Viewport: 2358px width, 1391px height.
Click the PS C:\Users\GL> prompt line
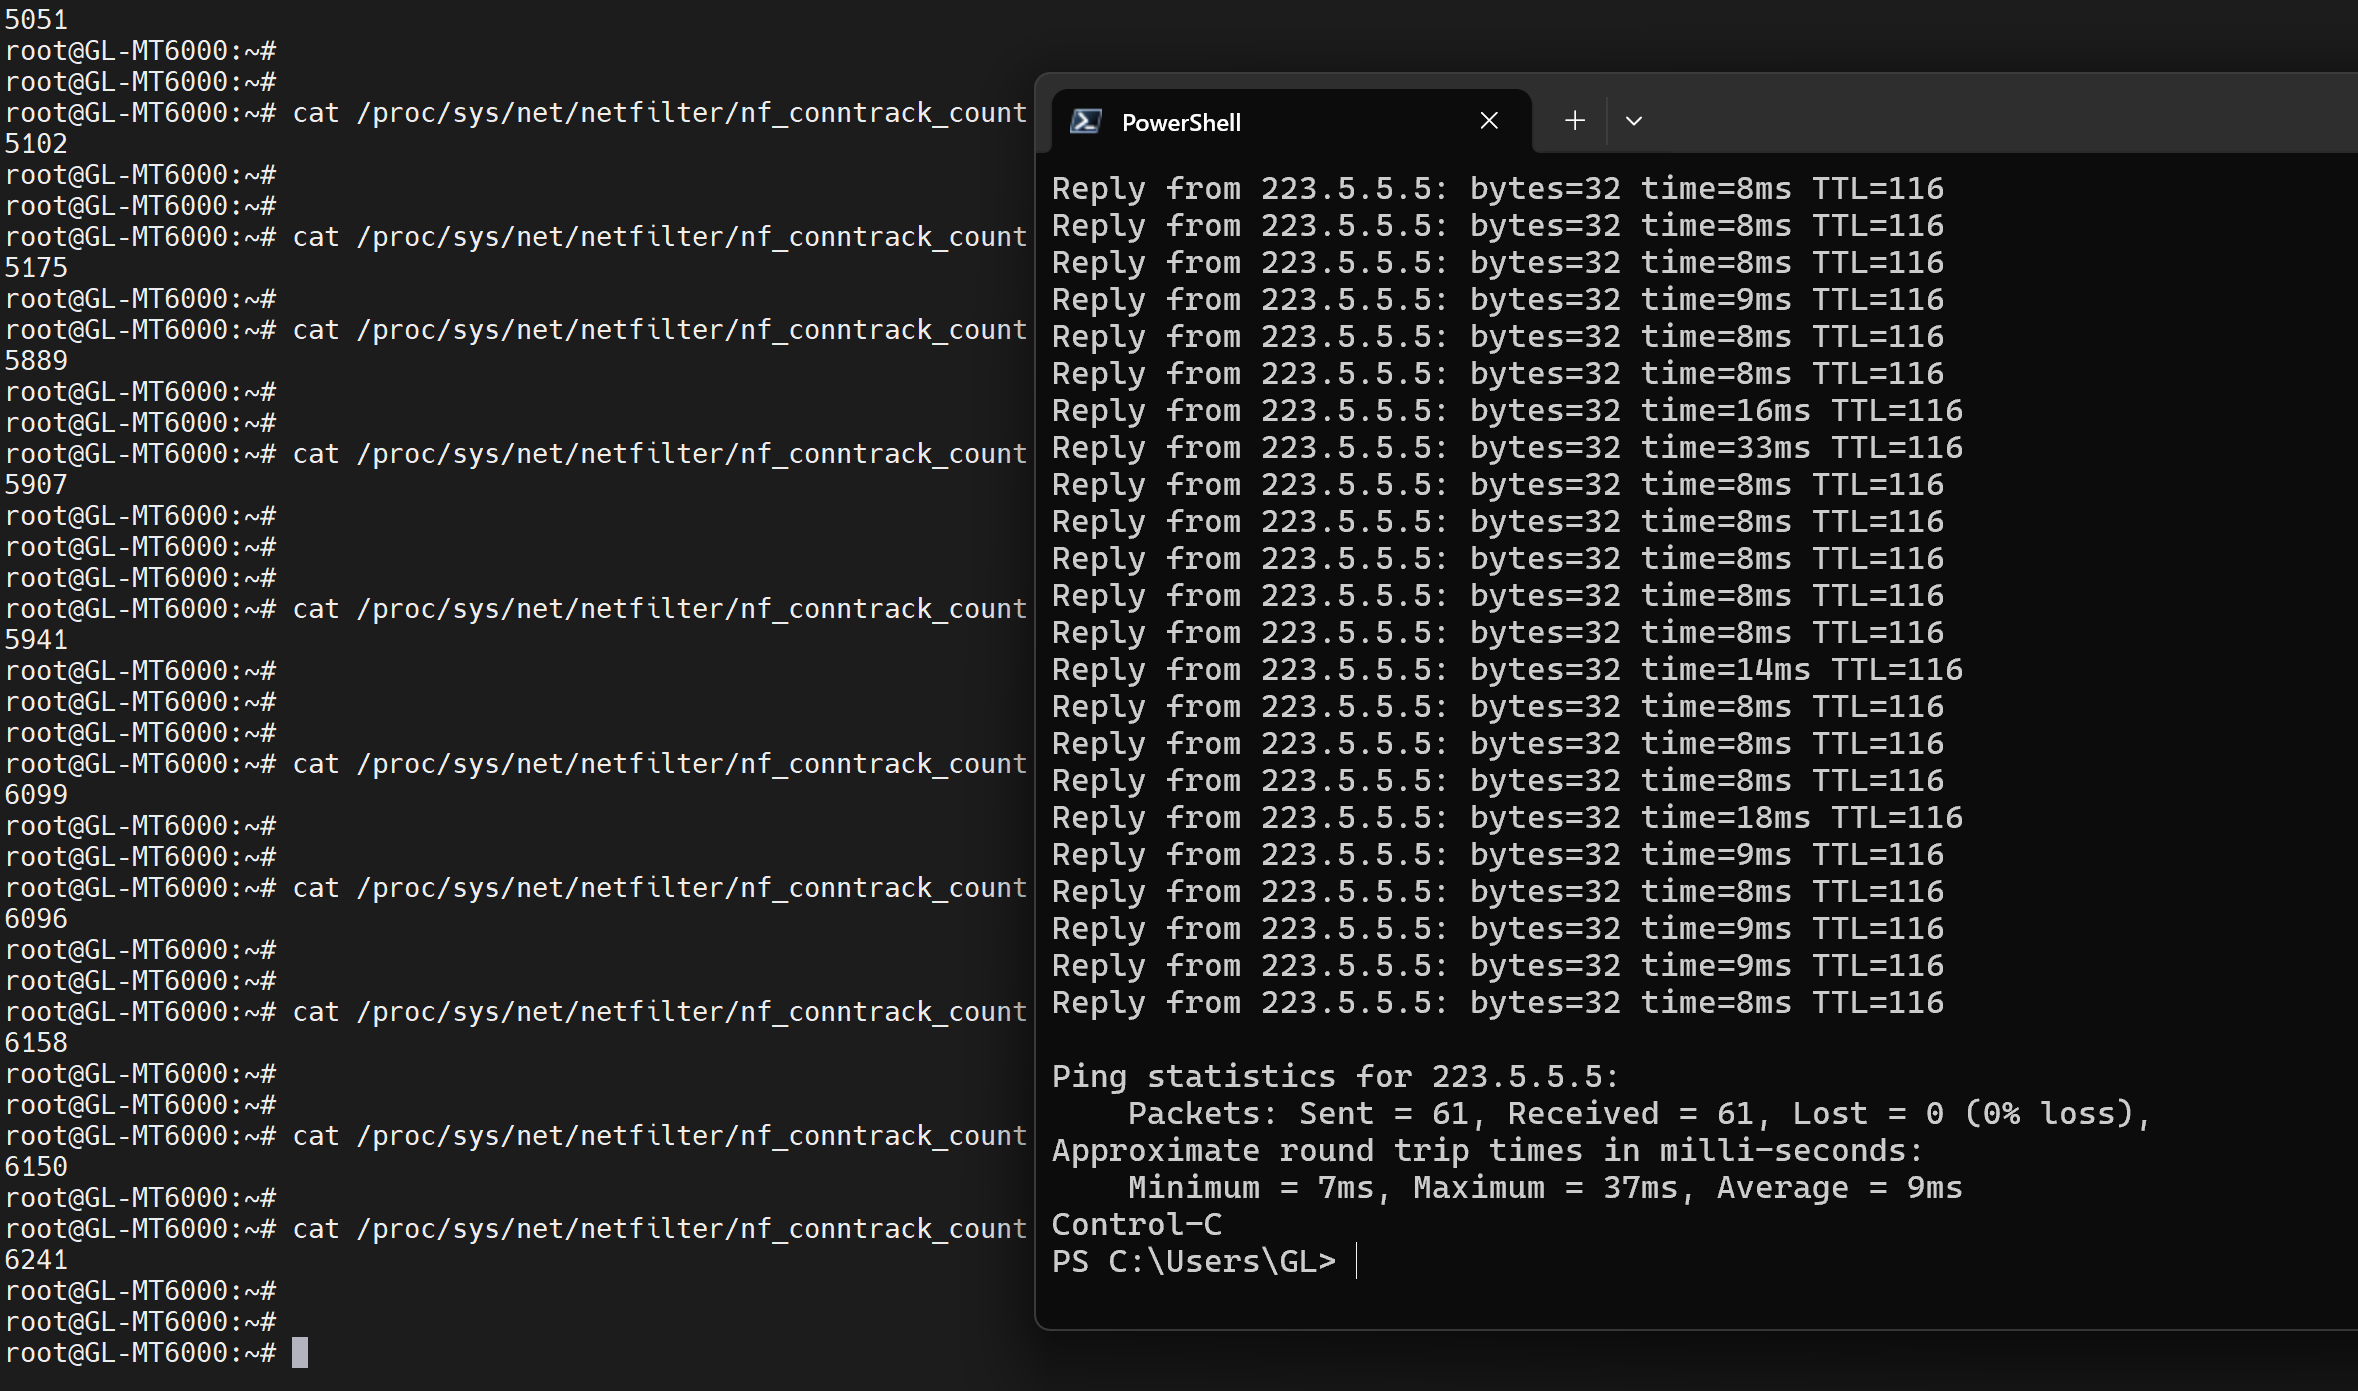(1193, 1262)
